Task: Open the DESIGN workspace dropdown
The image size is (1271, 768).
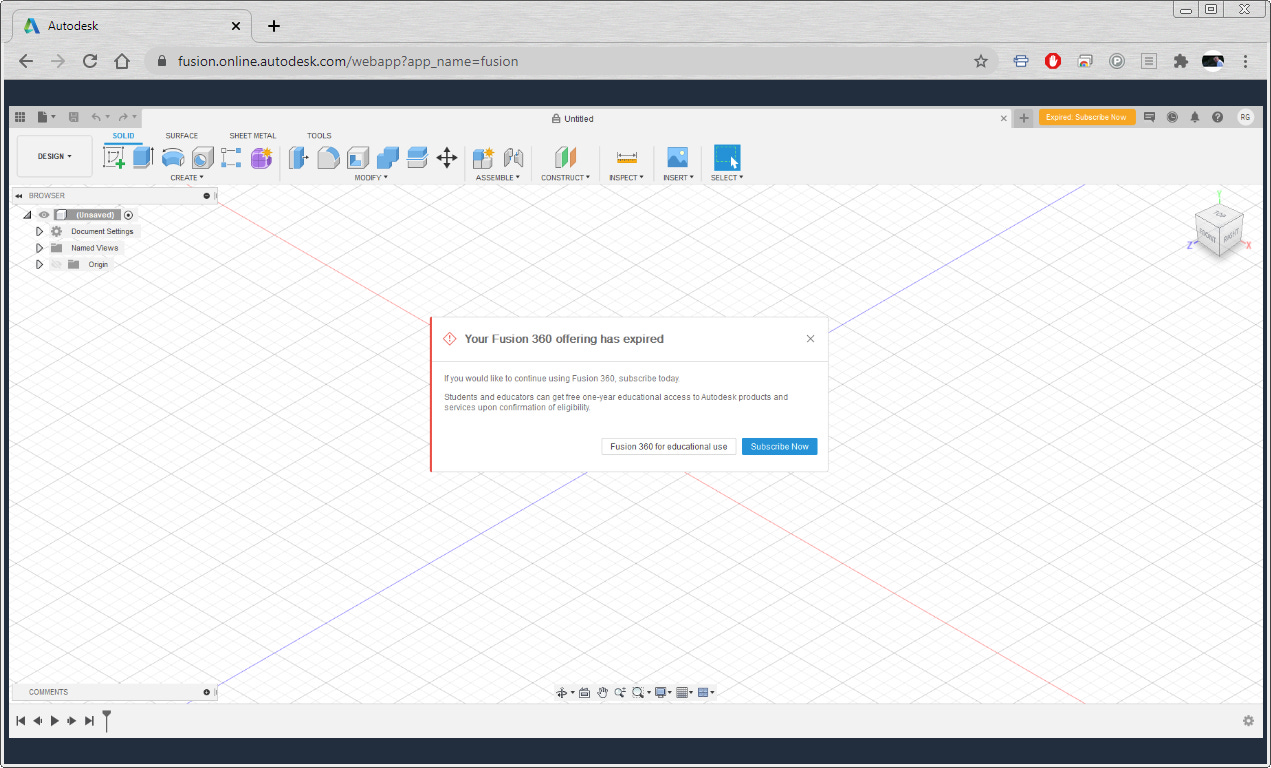Action: (55, 156)
